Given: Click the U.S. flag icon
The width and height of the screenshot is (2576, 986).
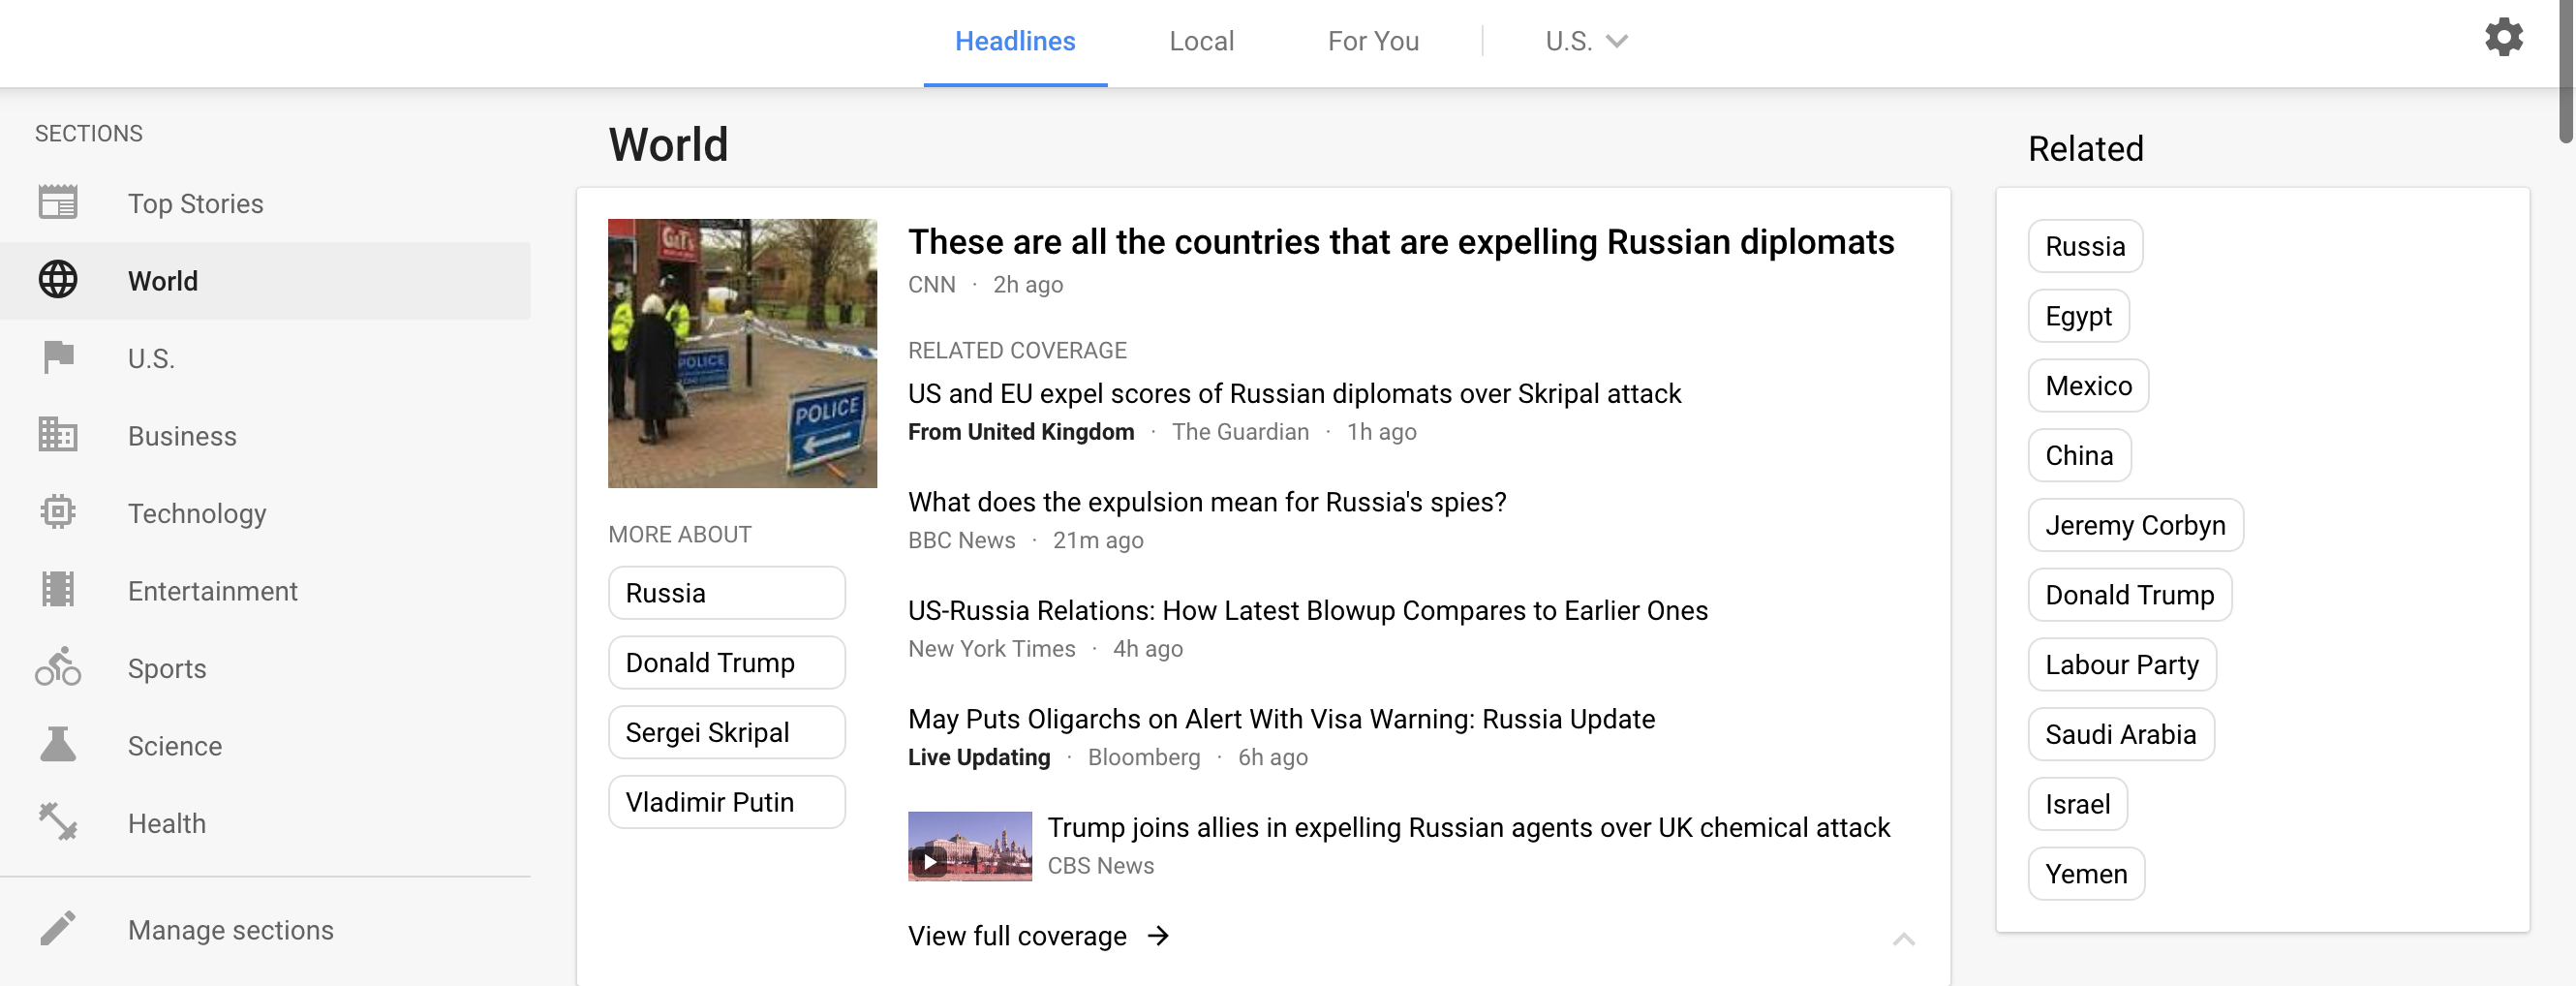Looking at the screenshot, I should (58, 357).
